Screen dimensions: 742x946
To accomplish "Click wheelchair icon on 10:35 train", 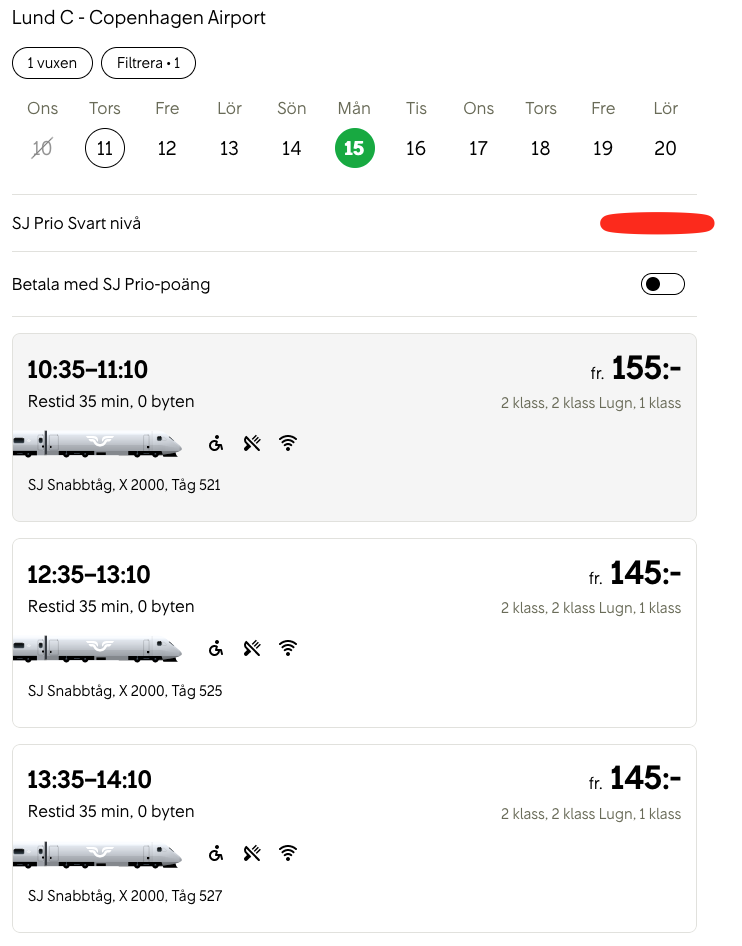I will coord(216,443).
